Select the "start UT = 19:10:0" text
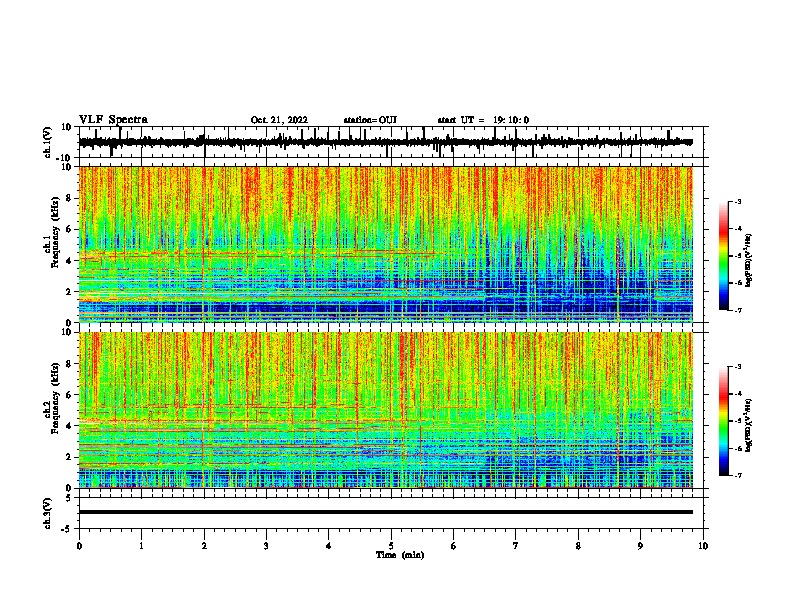Viewport: 792px width, 612px height. 483,120
